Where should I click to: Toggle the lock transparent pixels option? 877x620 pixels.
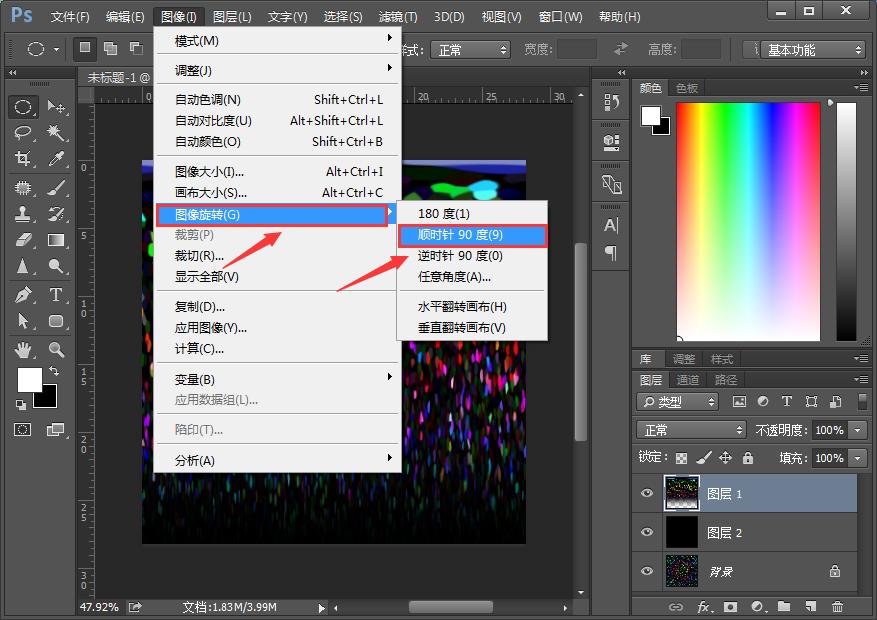click(682, 458)
